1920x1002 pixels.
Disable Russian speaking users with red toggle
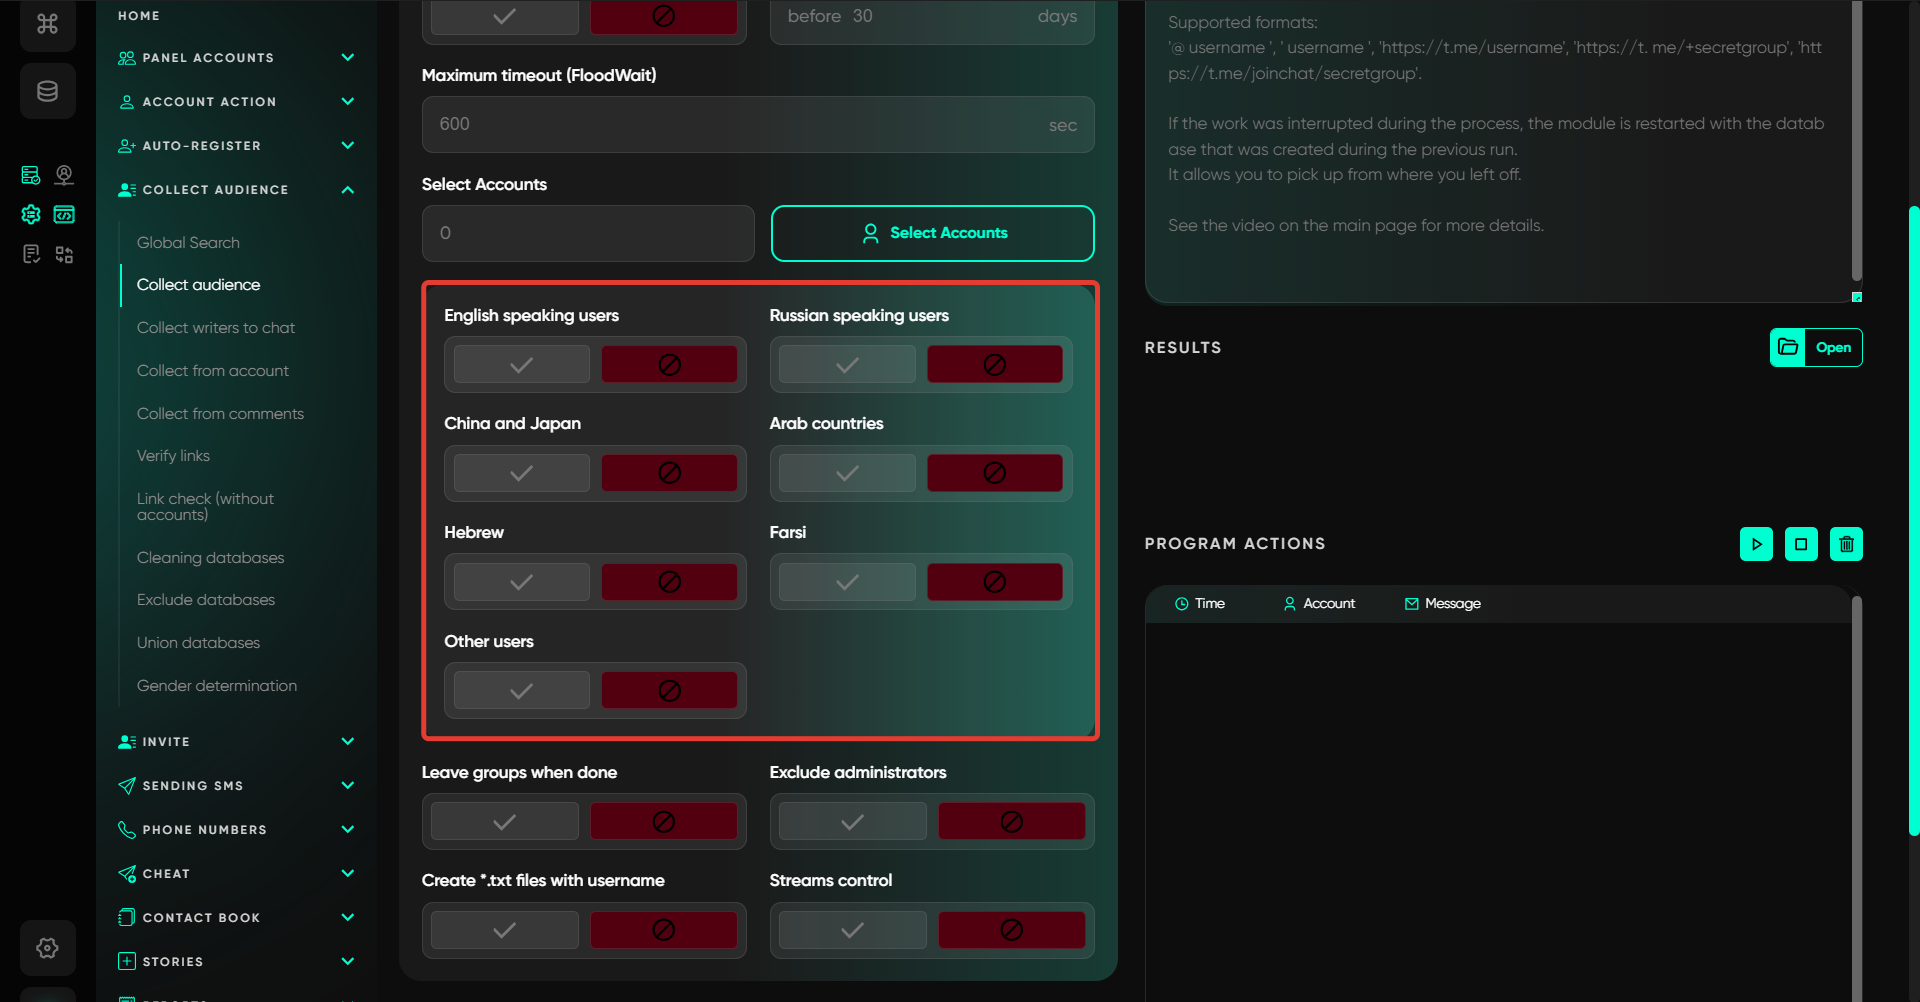tap(994, 365)
